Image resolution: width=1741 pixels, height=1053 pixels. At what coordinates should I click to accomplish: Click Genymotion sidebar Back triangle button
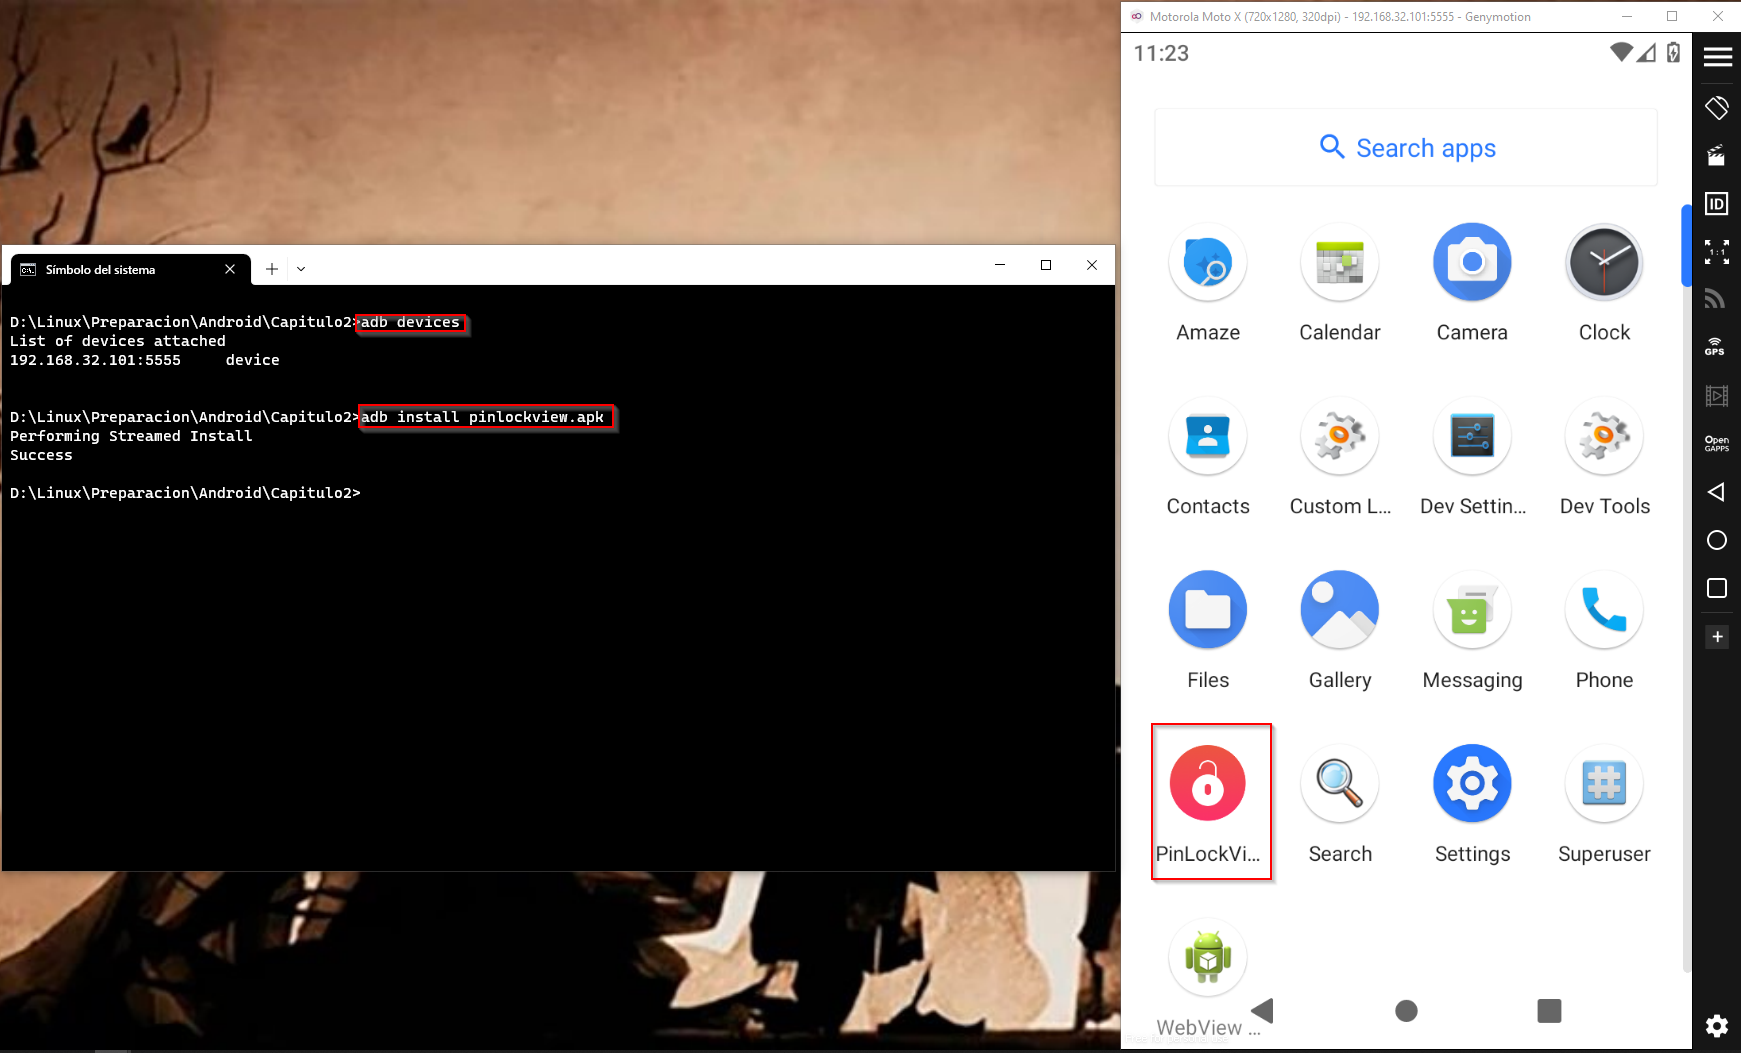tap(1716, 492)
